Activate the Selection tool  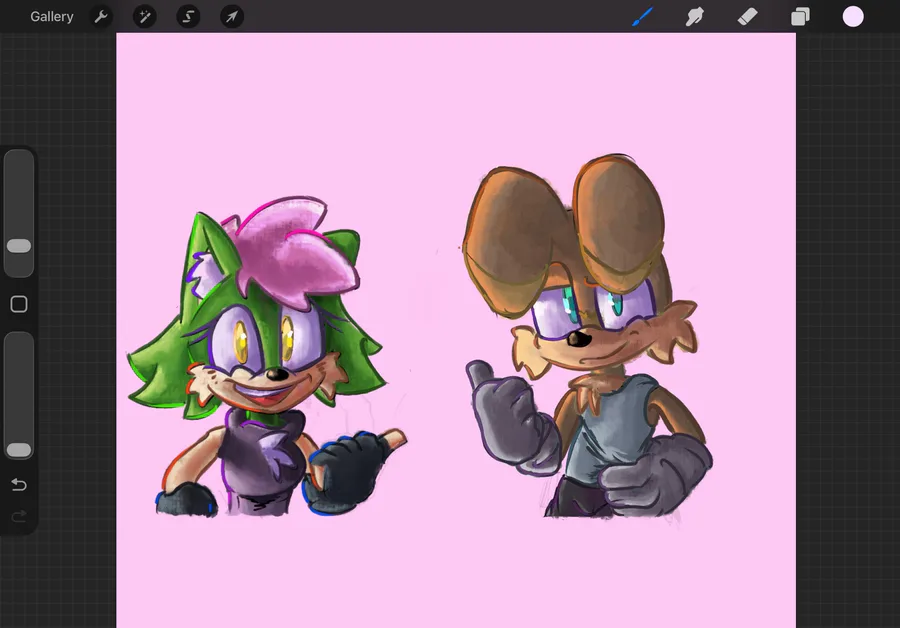pos(188,17)
